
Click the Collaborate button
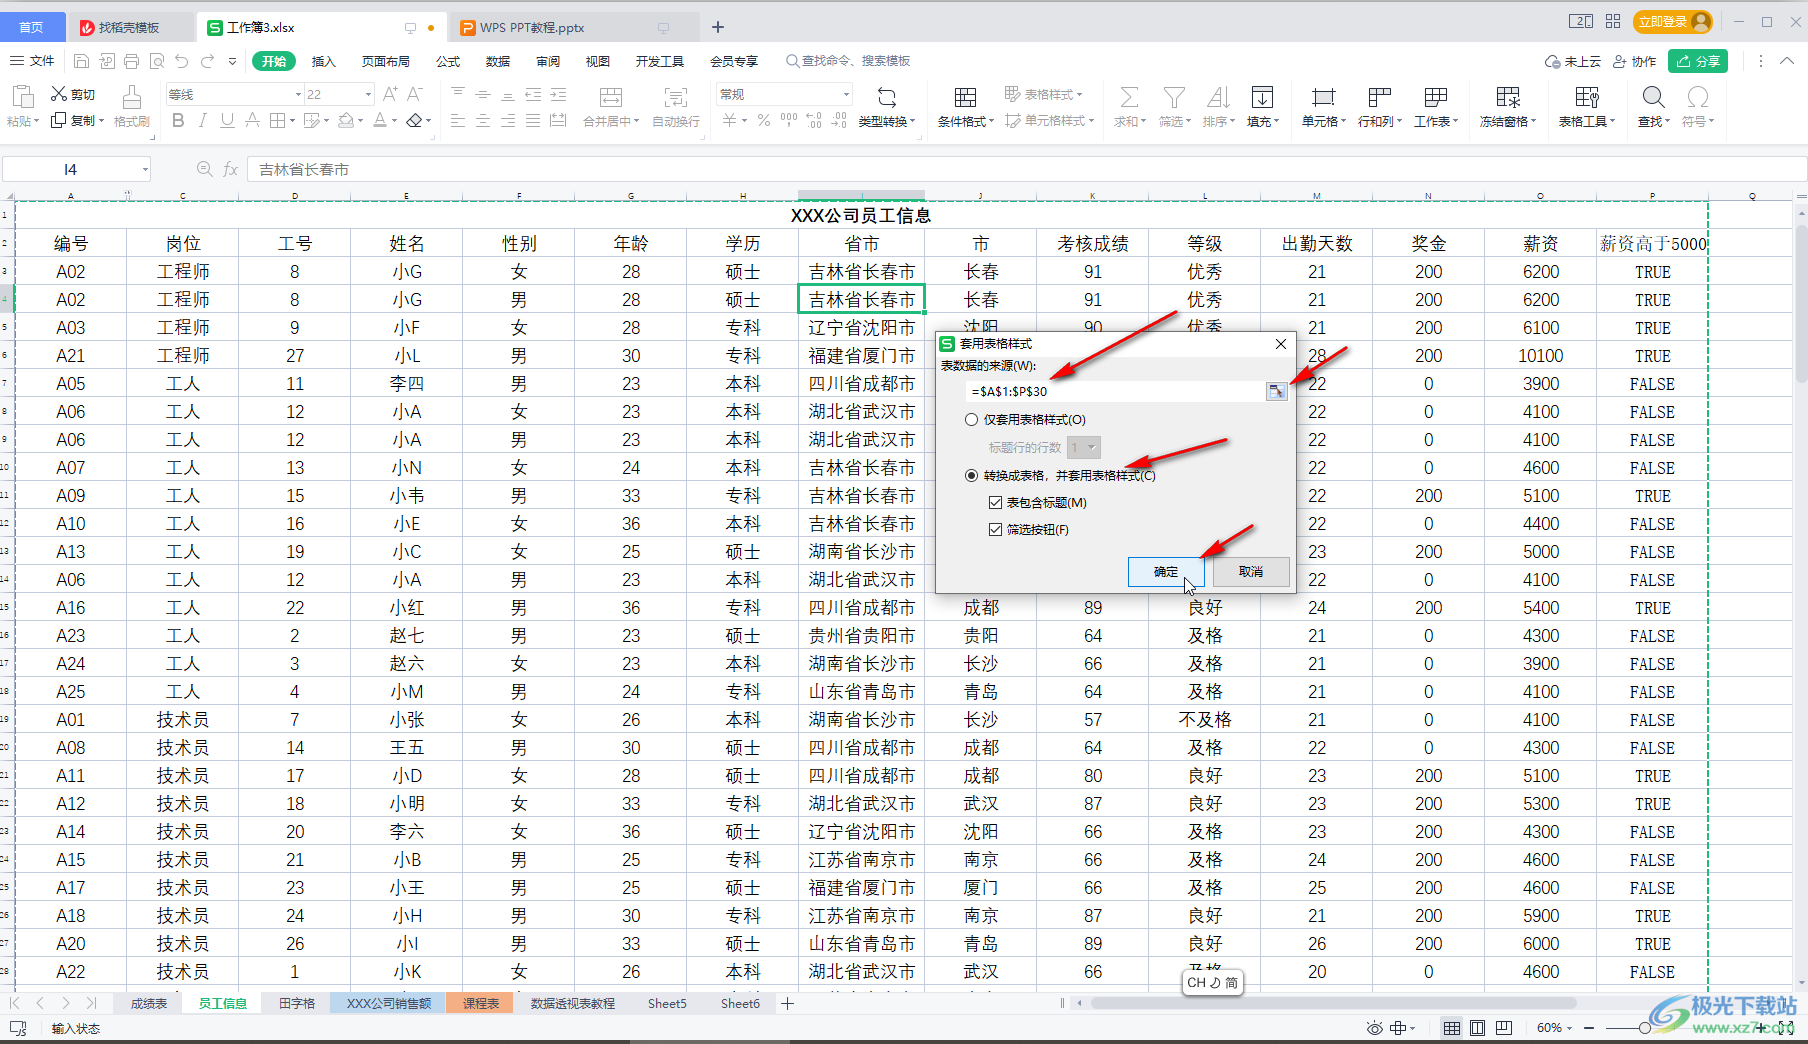click(x=1634, y=61)
